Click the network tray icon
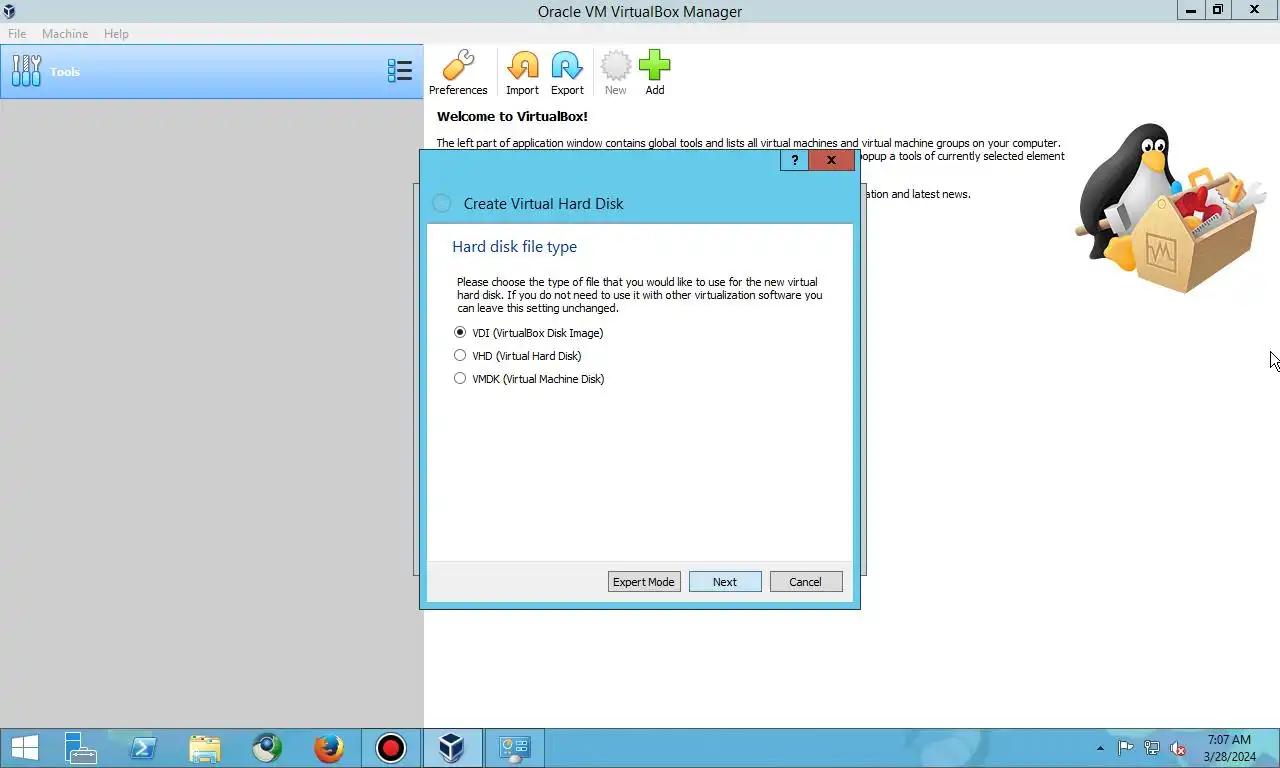Image resolution: width=1280 pixels, height=768 pixels. [x=1152, y=748]
